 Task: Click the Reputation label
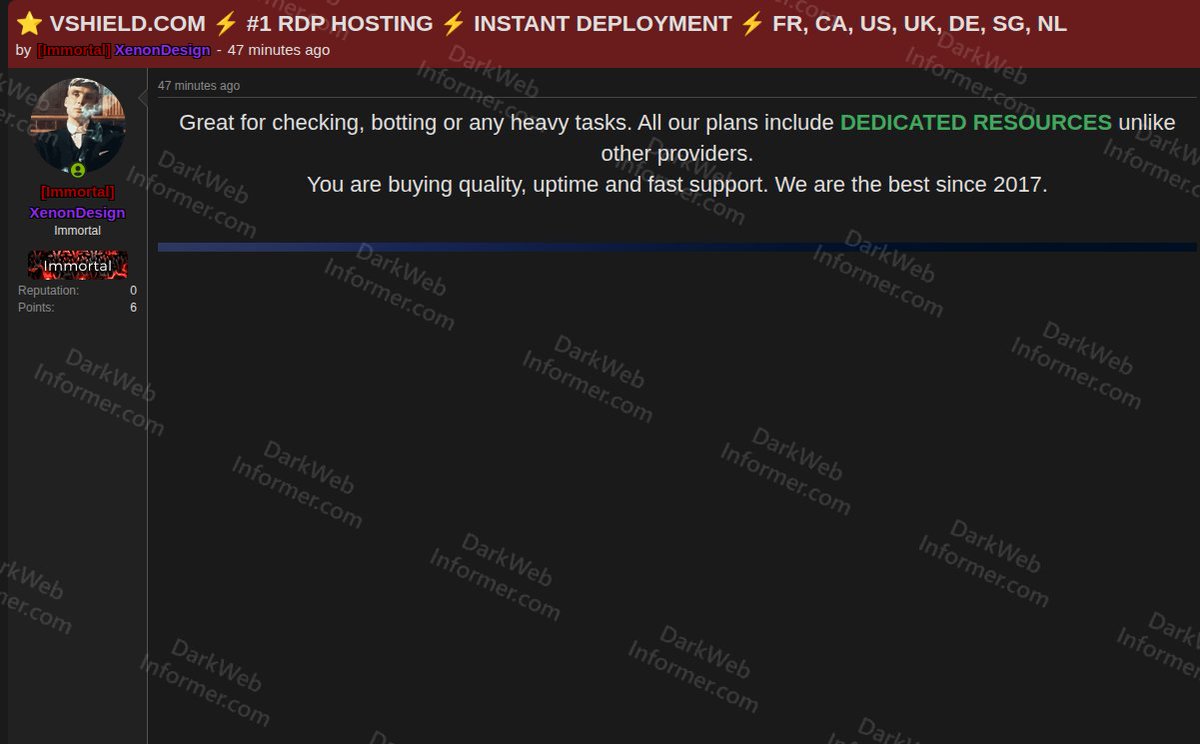click(x=48, y=291)
